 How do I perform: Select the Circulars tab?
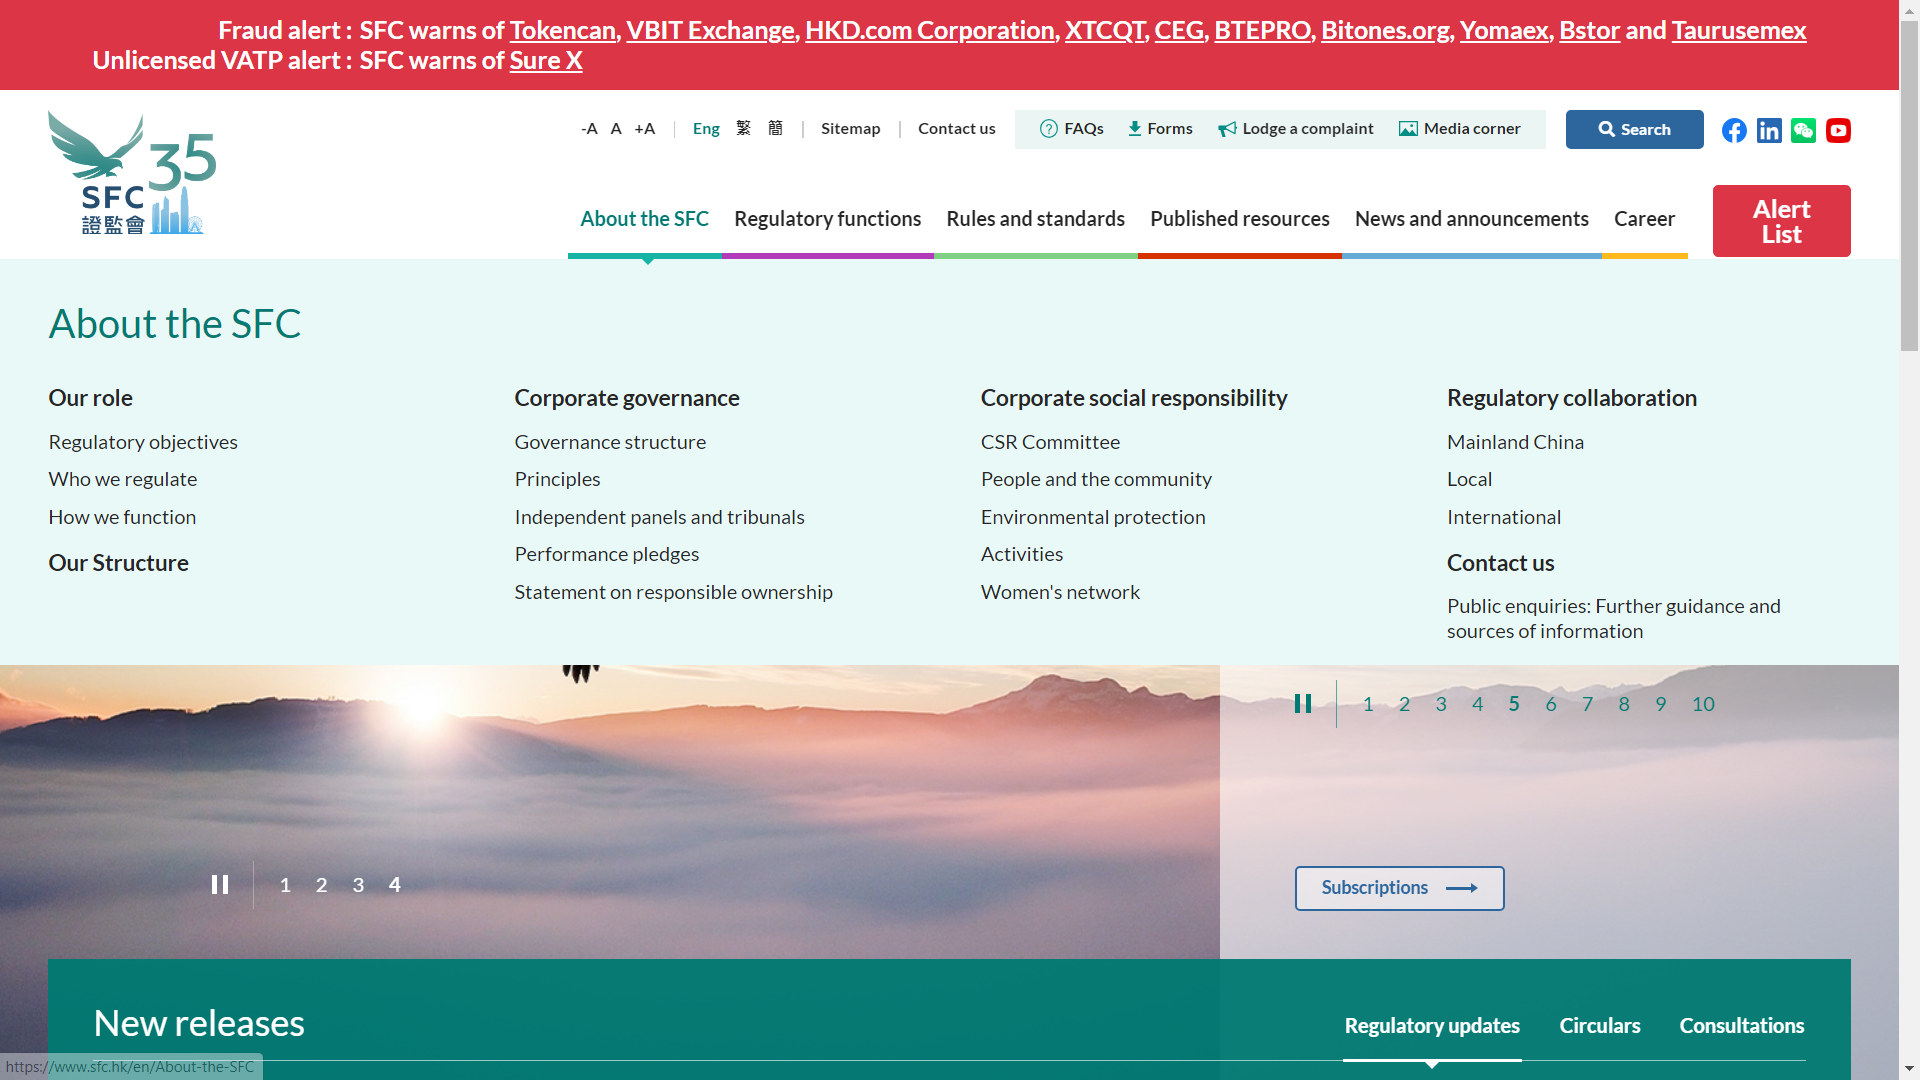click(x=1600, y=1026)
